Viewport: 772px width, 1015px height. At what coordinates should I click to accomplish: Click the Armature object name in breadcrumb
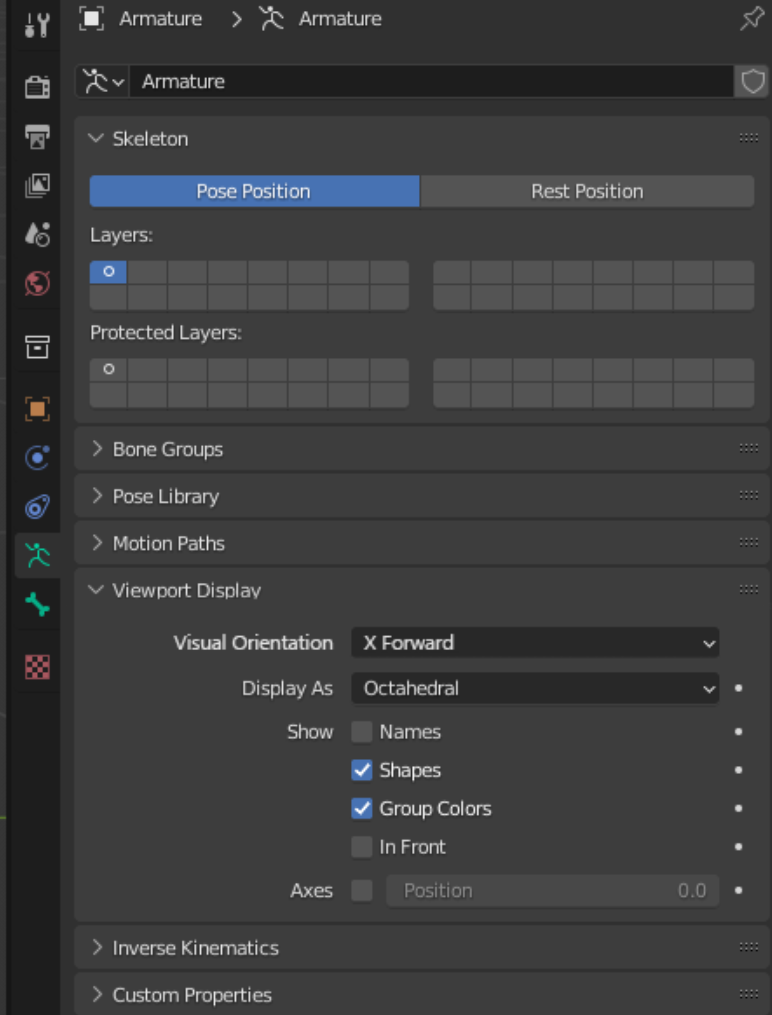point(160,19)
